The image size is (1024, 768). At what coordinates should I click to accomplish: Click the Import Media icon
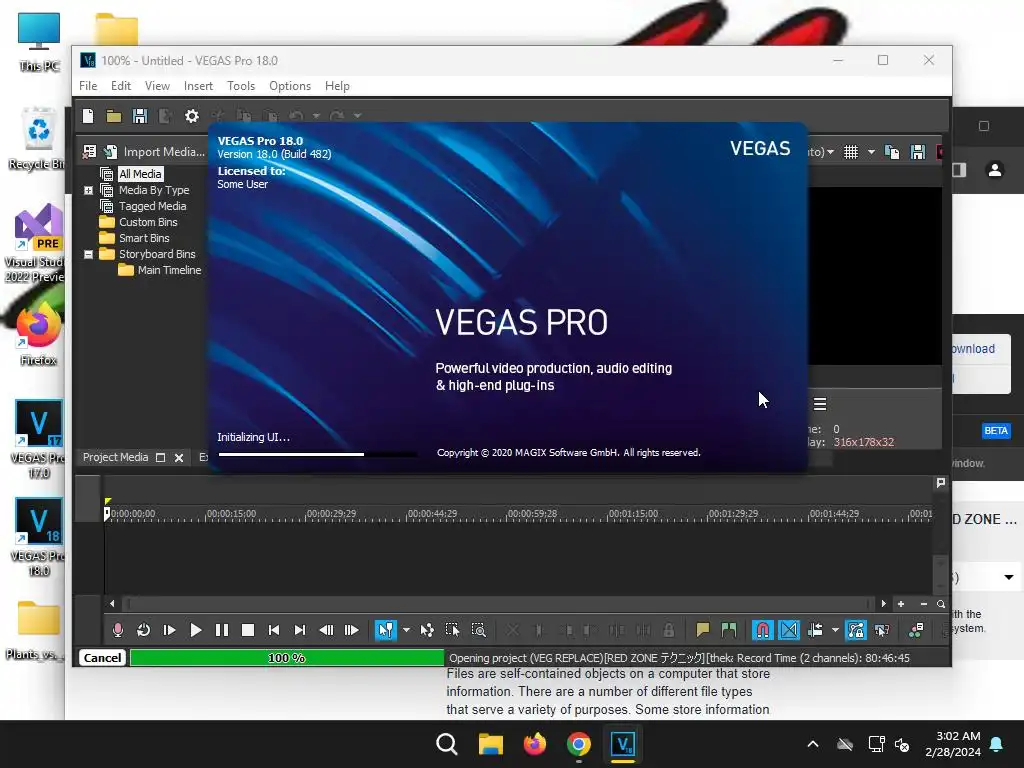point(110,152)
